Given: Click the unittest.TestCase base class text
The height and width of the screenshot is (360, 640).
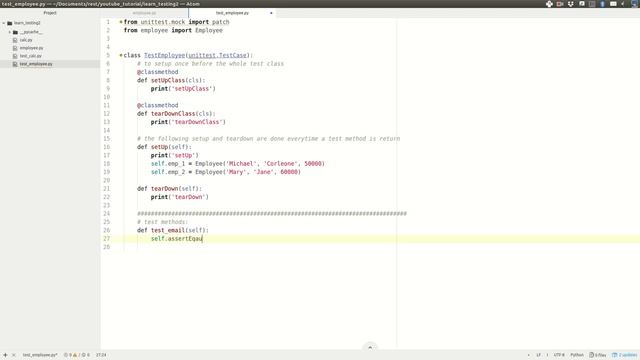Looking at the screenshot, I should tap(217, 55).
